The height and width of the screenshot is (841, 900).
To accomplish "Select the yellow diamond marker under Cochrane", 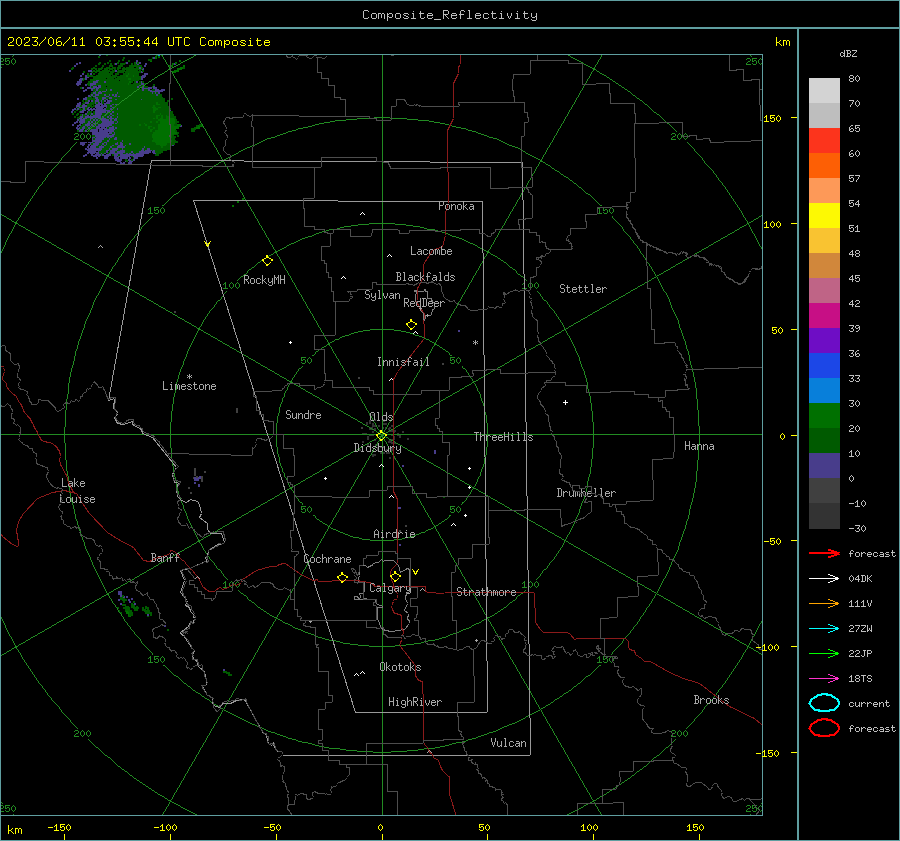I will tap(342, 577).
